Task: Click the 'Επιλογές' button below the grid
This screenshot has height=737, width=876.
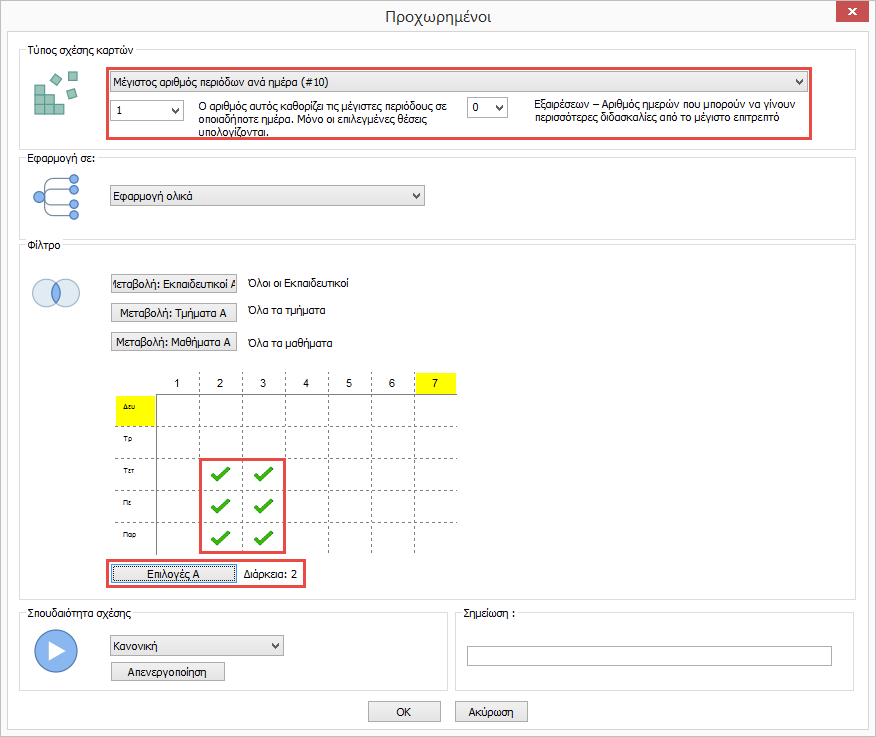Action: 173,574
